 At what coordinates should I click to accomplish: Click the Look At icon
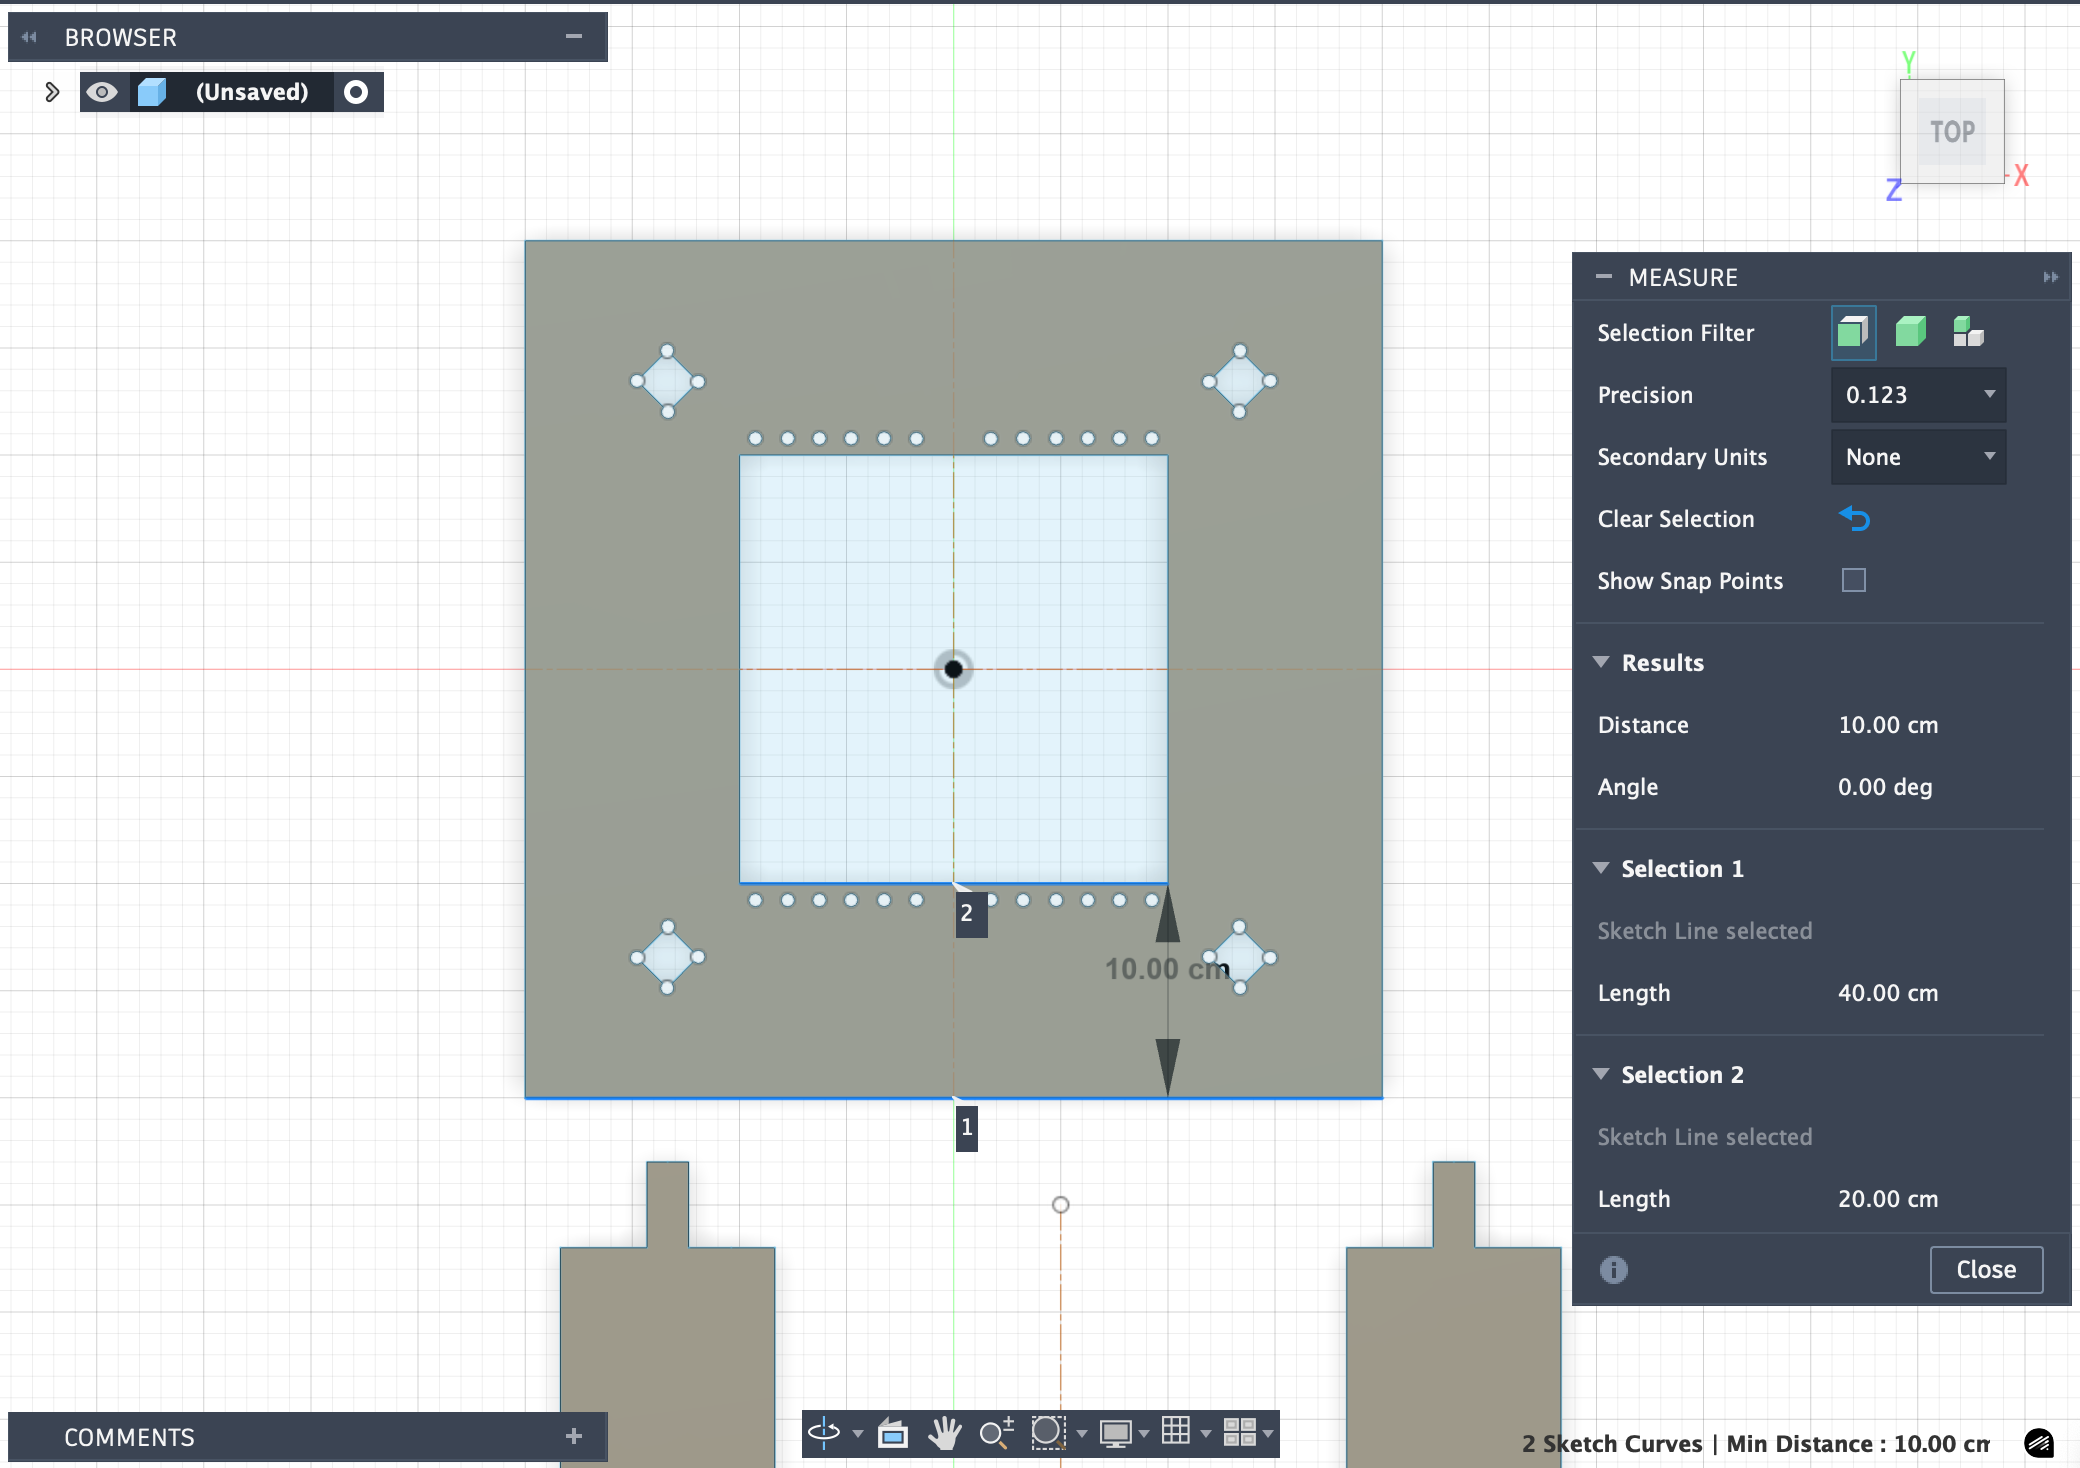click(x=892, y=1433)
